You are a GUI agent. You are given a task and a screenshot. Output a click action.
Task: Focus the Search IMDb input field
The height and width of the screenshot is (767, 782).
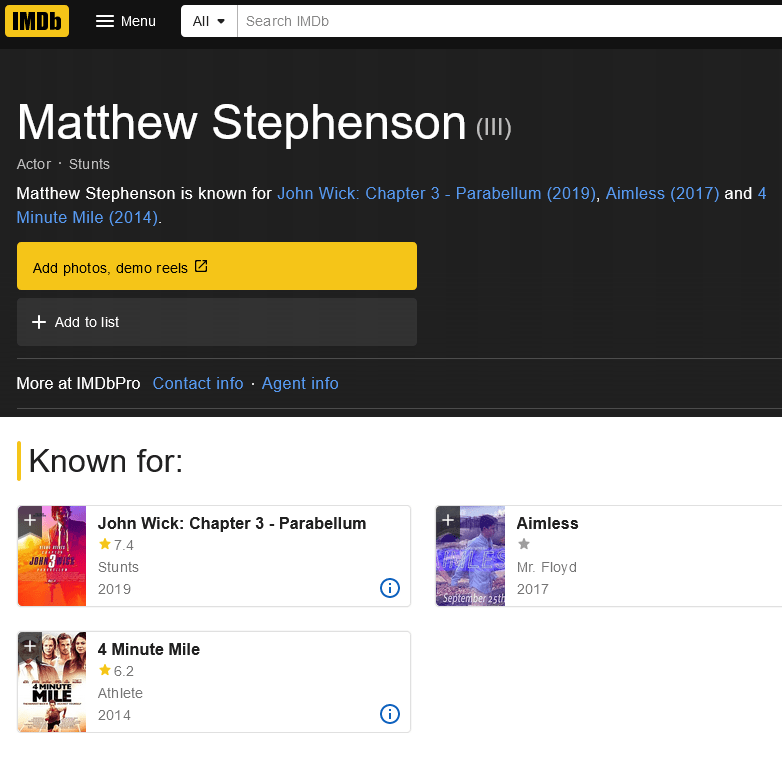click(500, 21)
